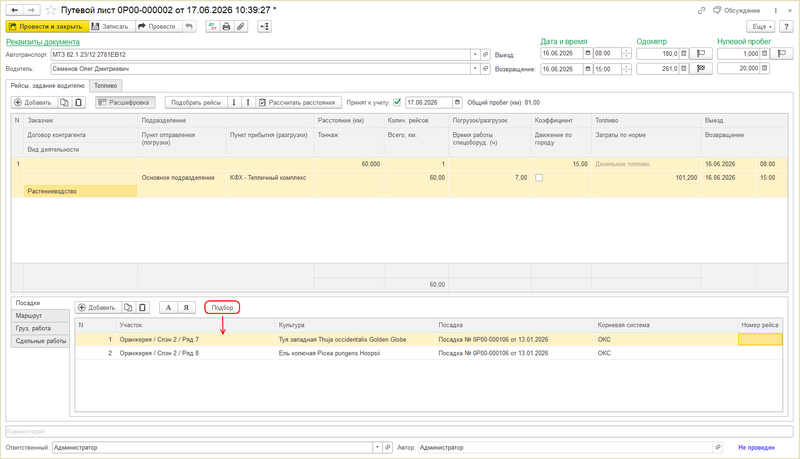Click the undo posting arrow icon
Viewport: 800px width, 459px height.
tap(189, 27)
